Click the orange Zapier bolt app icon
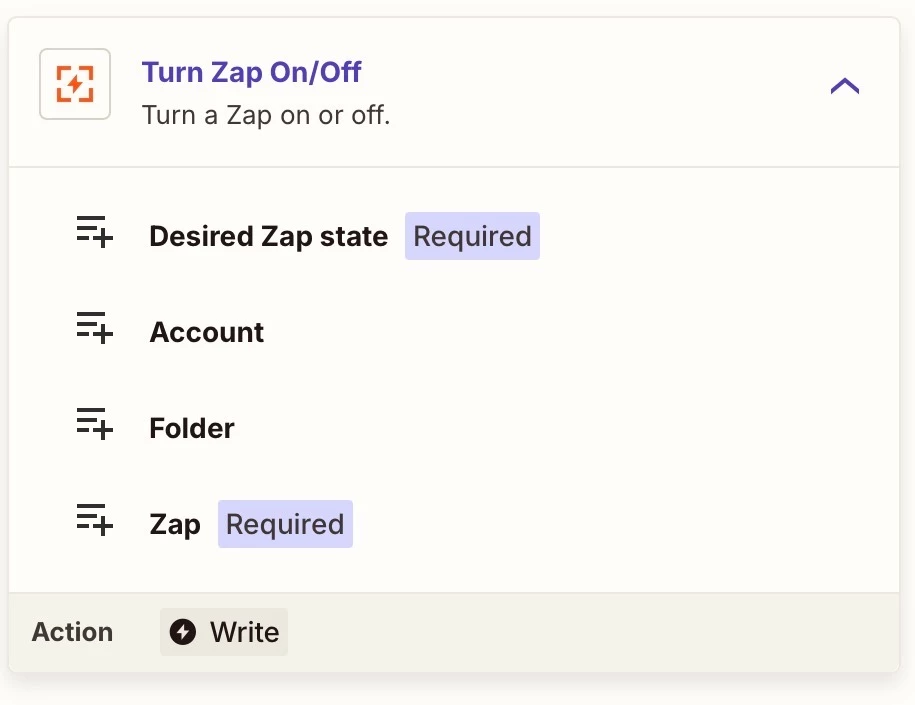Viewport: 915px width, 705px height. tap(75, 84)
